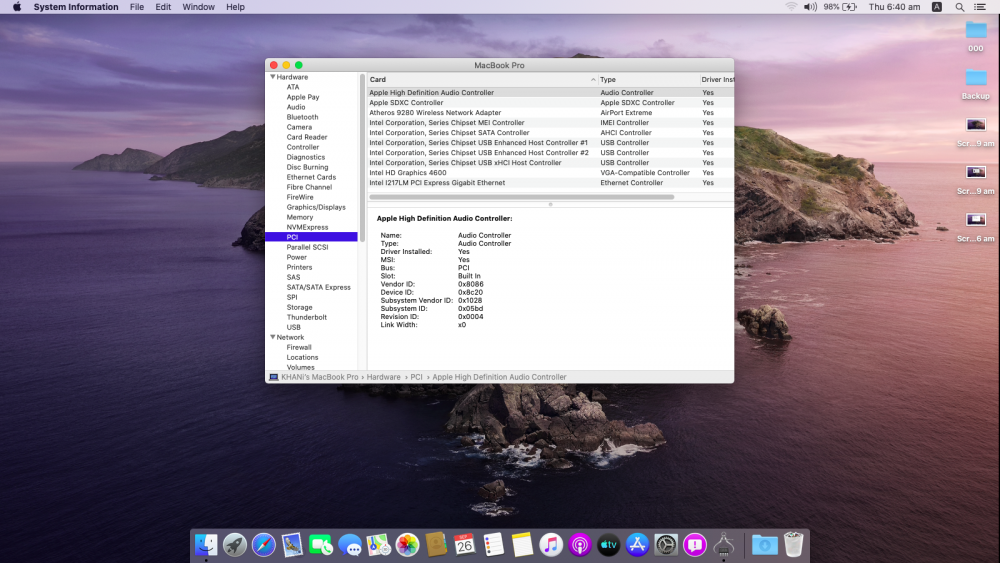Open FaceTime from the dock
Viewport: 1000px width, 563px height.
(x=321, y=545)
